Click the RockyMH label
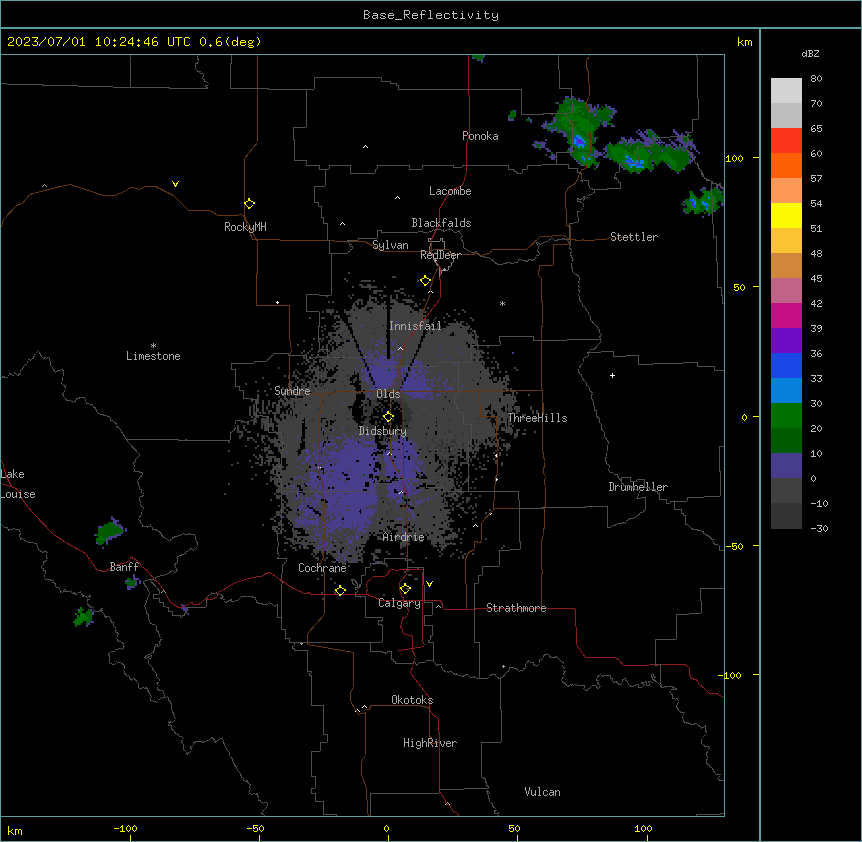 tap(245, 227)
